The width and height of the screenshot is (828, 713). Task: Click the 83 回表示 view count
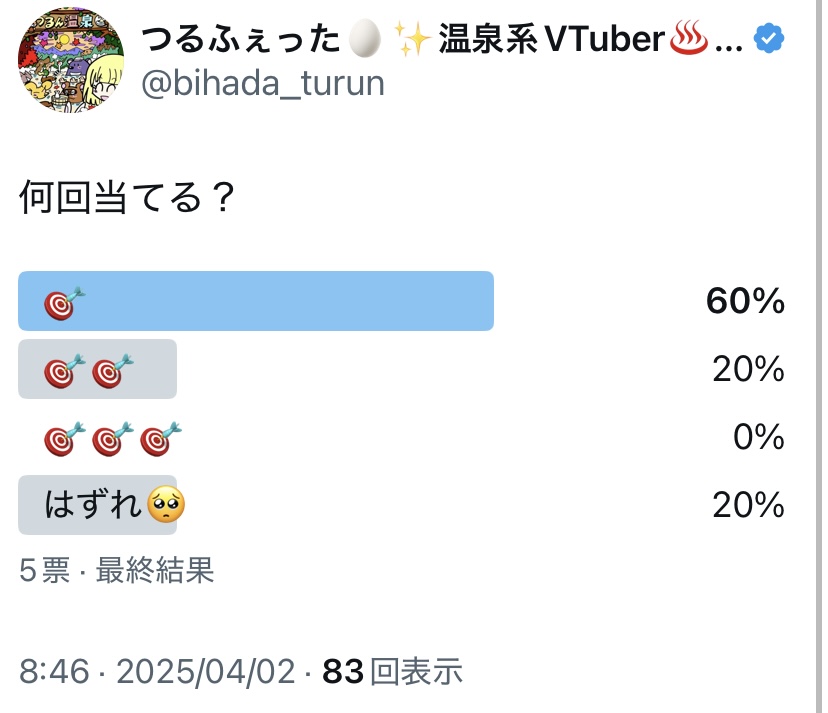coord(392,671)
